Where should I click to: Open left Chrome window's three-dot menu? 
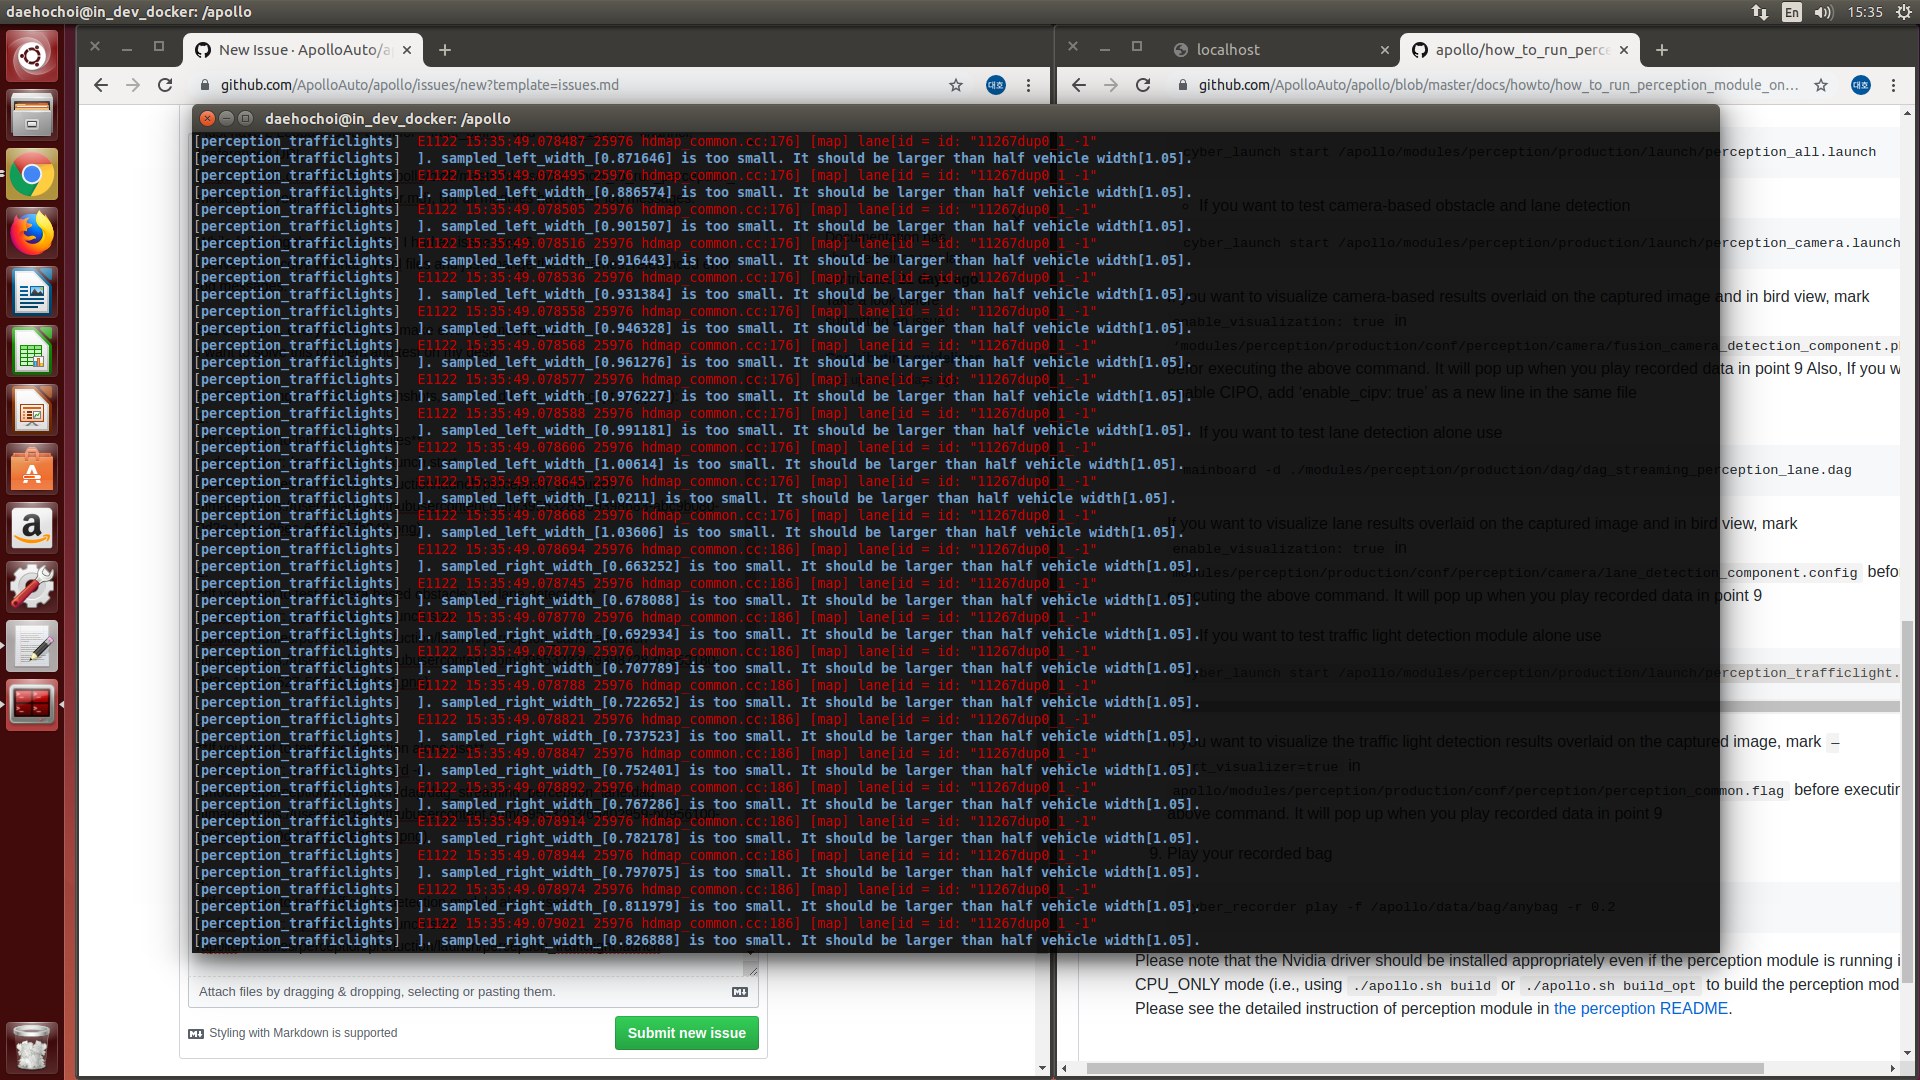point(1028,85)
